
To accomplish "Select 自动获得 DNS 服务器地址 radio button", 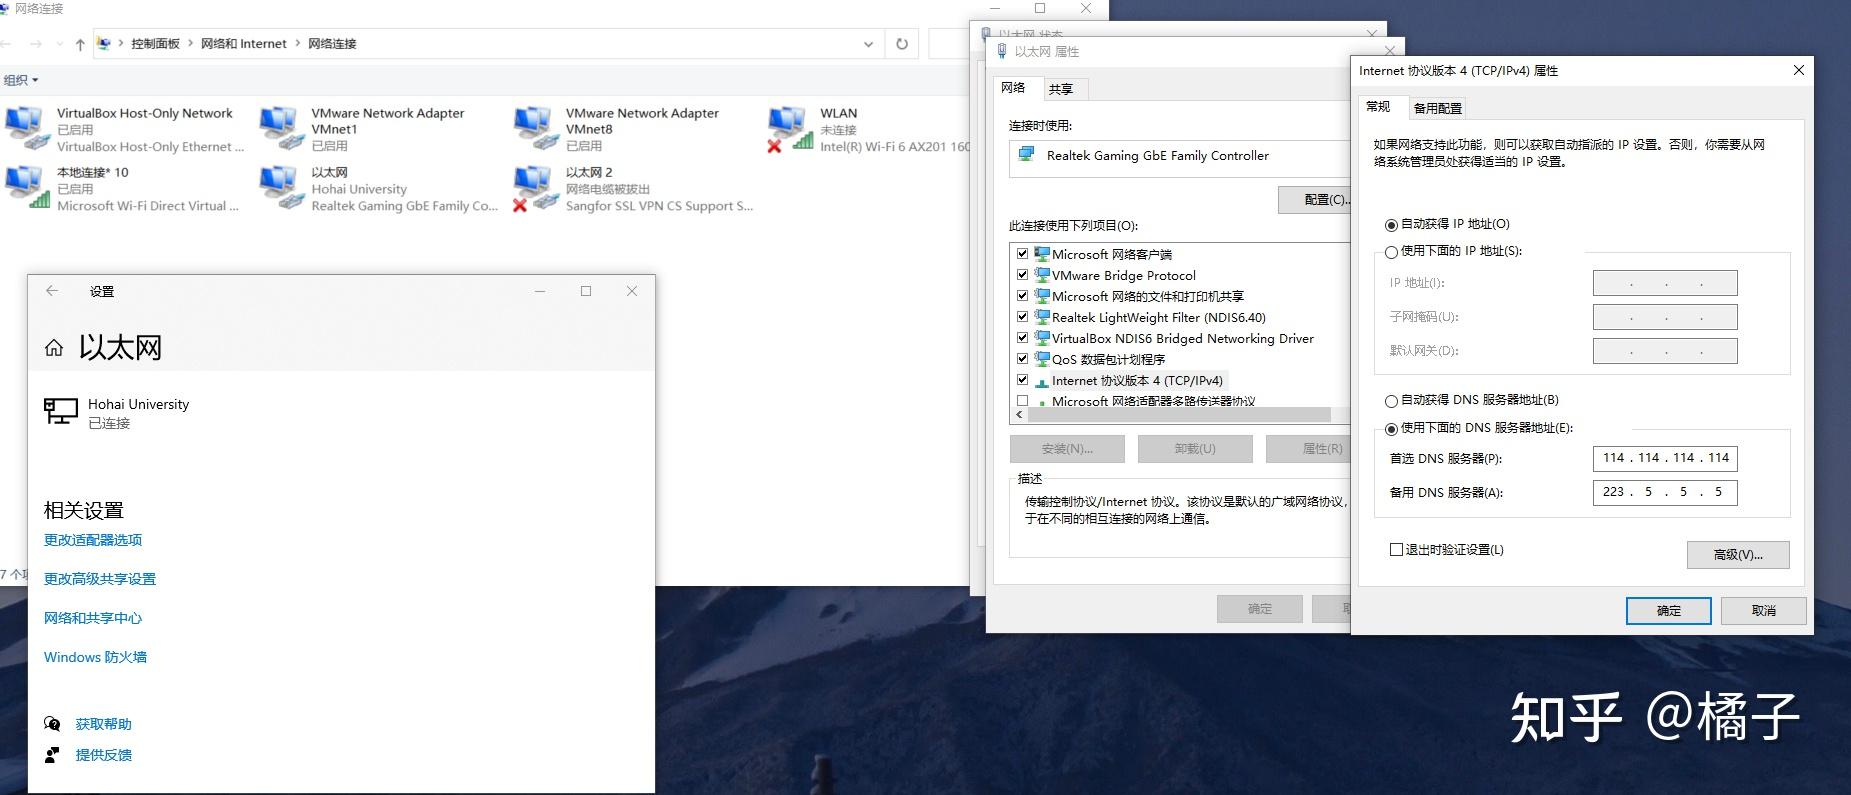I will [1391, 401].
